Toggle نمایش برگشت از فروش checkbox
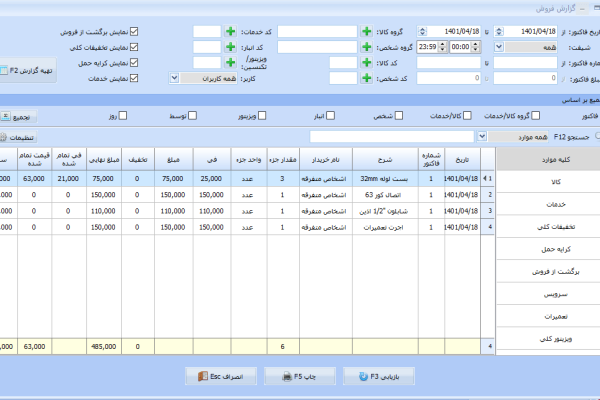 tap(134, 32)
